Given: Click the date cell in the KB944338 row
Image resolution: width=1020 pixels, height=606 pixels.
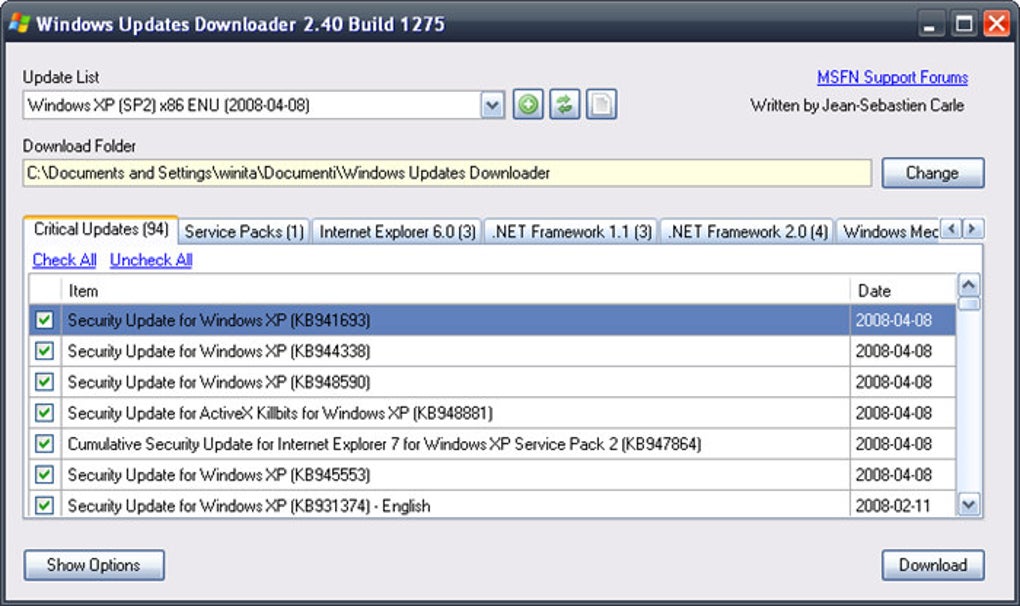Looking at the screenshot, I should click(x=902, y=351).
